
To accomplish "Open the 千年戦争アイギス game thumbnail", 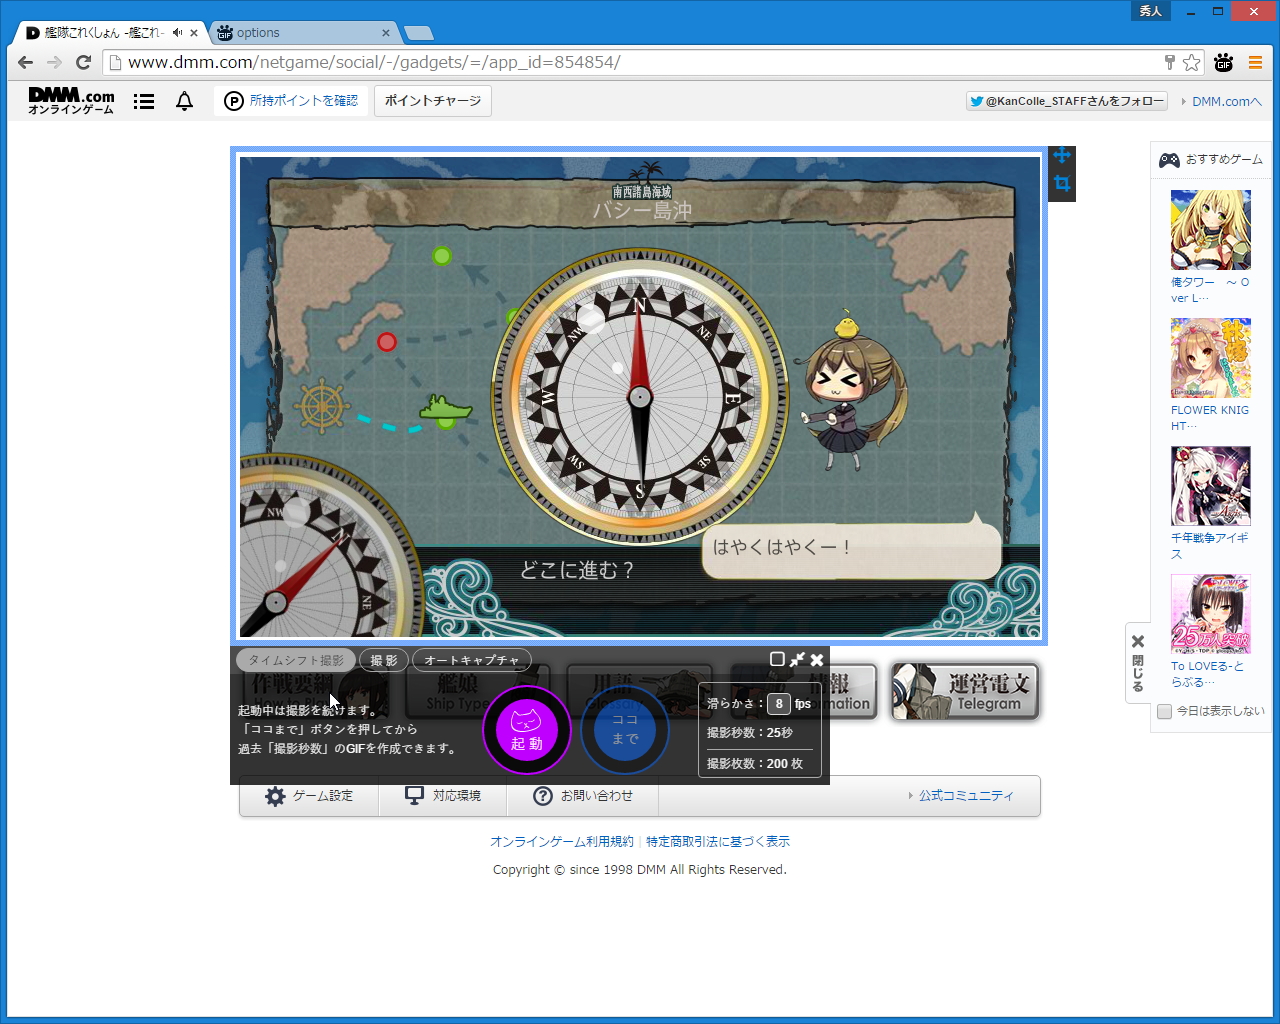I will pos(1211,486).
